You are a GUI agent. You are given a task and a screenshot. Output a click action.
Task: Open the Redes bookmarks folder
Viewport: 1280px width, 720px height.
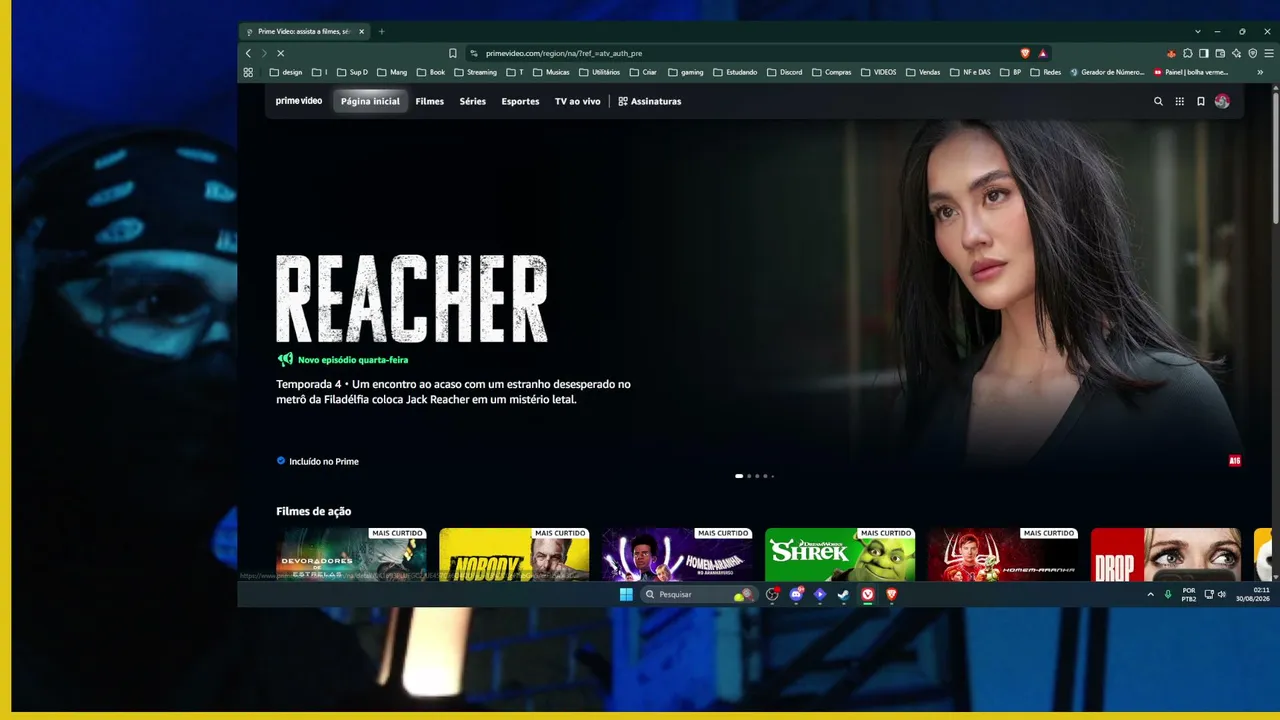pos(1045,72)
